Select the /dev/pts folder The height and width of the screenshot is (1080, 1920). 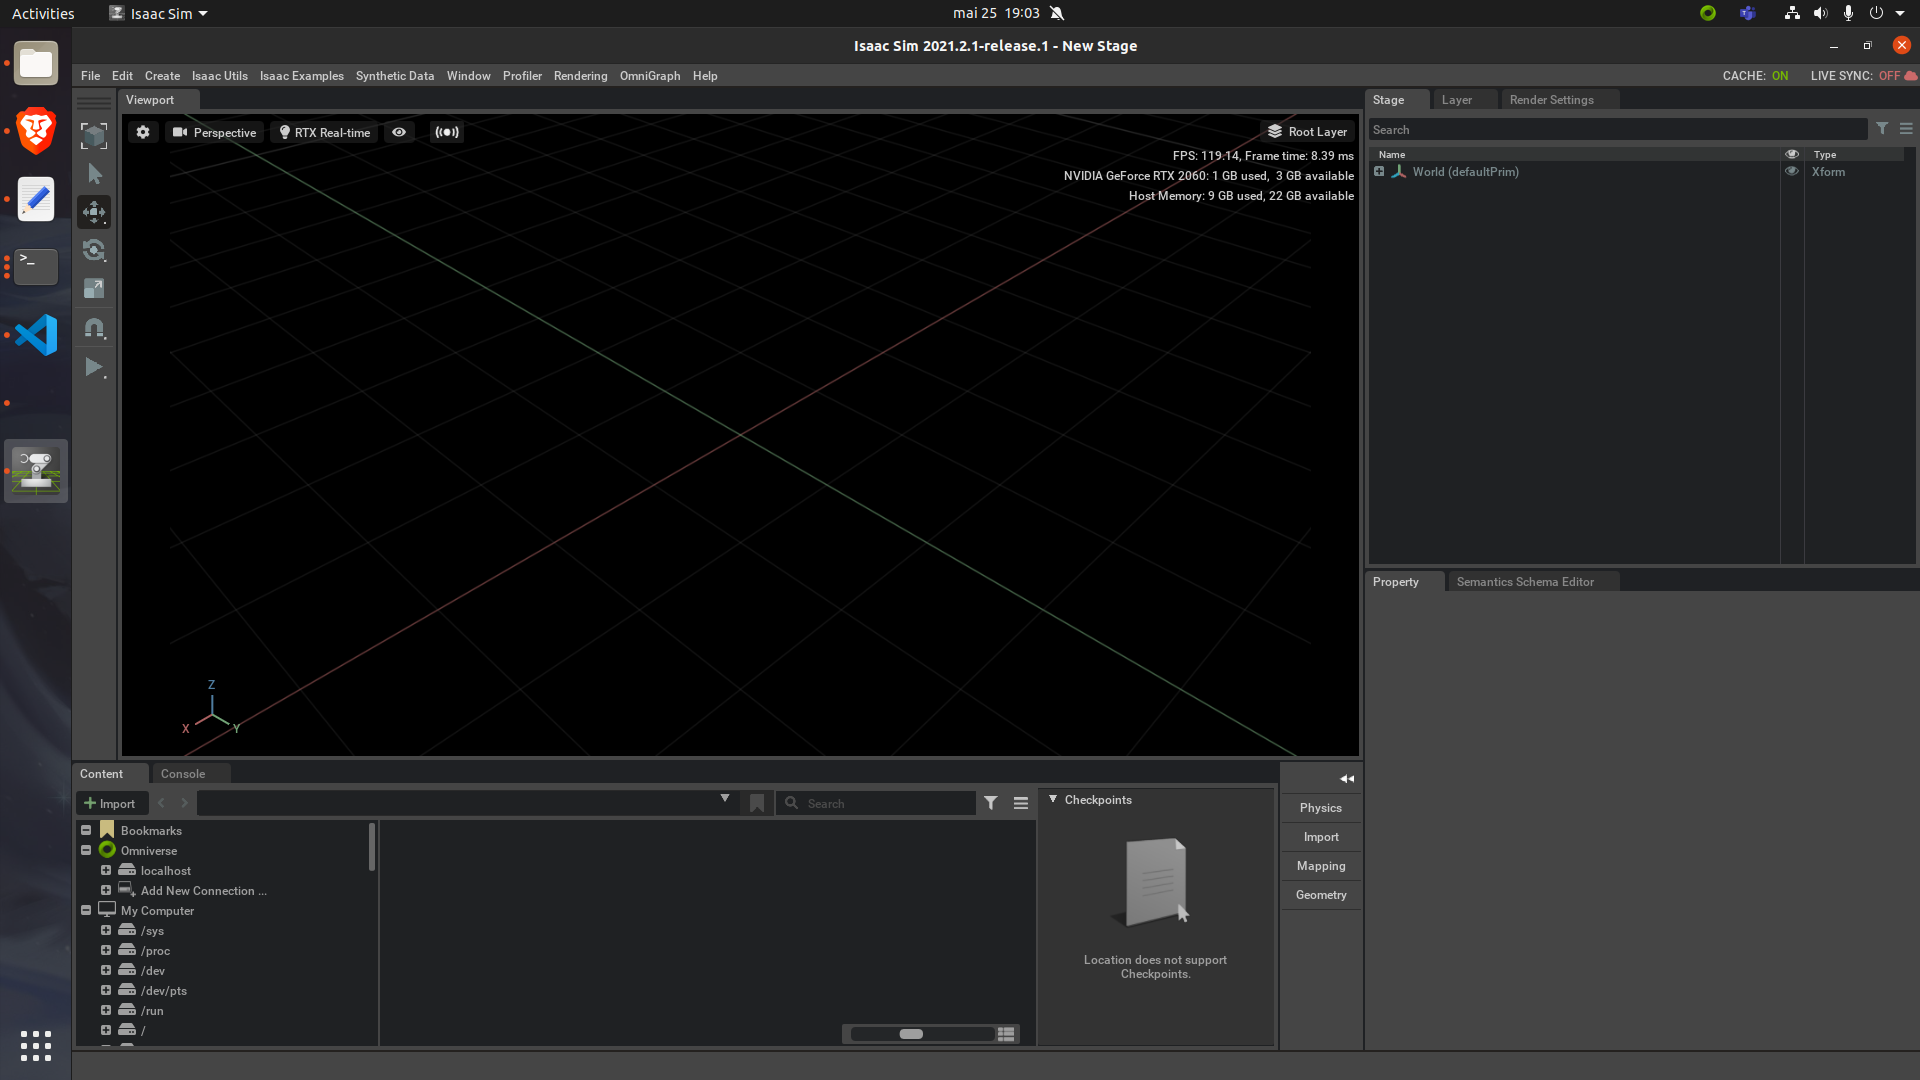164,991
